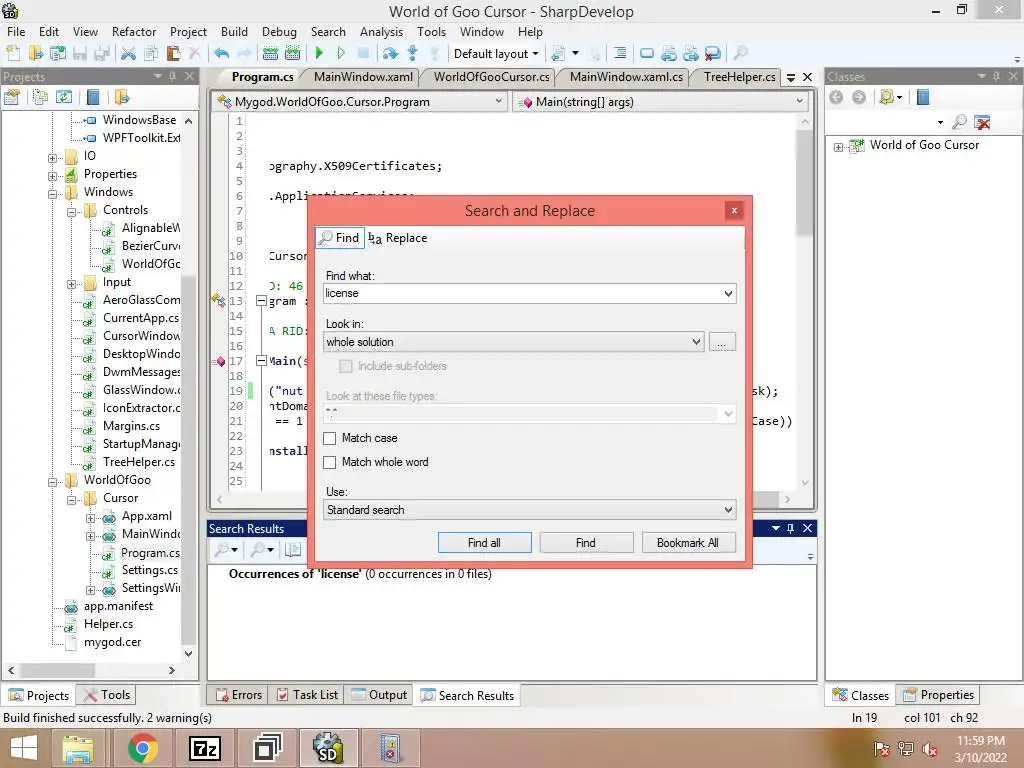Select TreeHelper.cs in the project tree
Image resolution: width=1024 pixels, height=768 pixels.
pyautogui.click(x=139, y=462)
